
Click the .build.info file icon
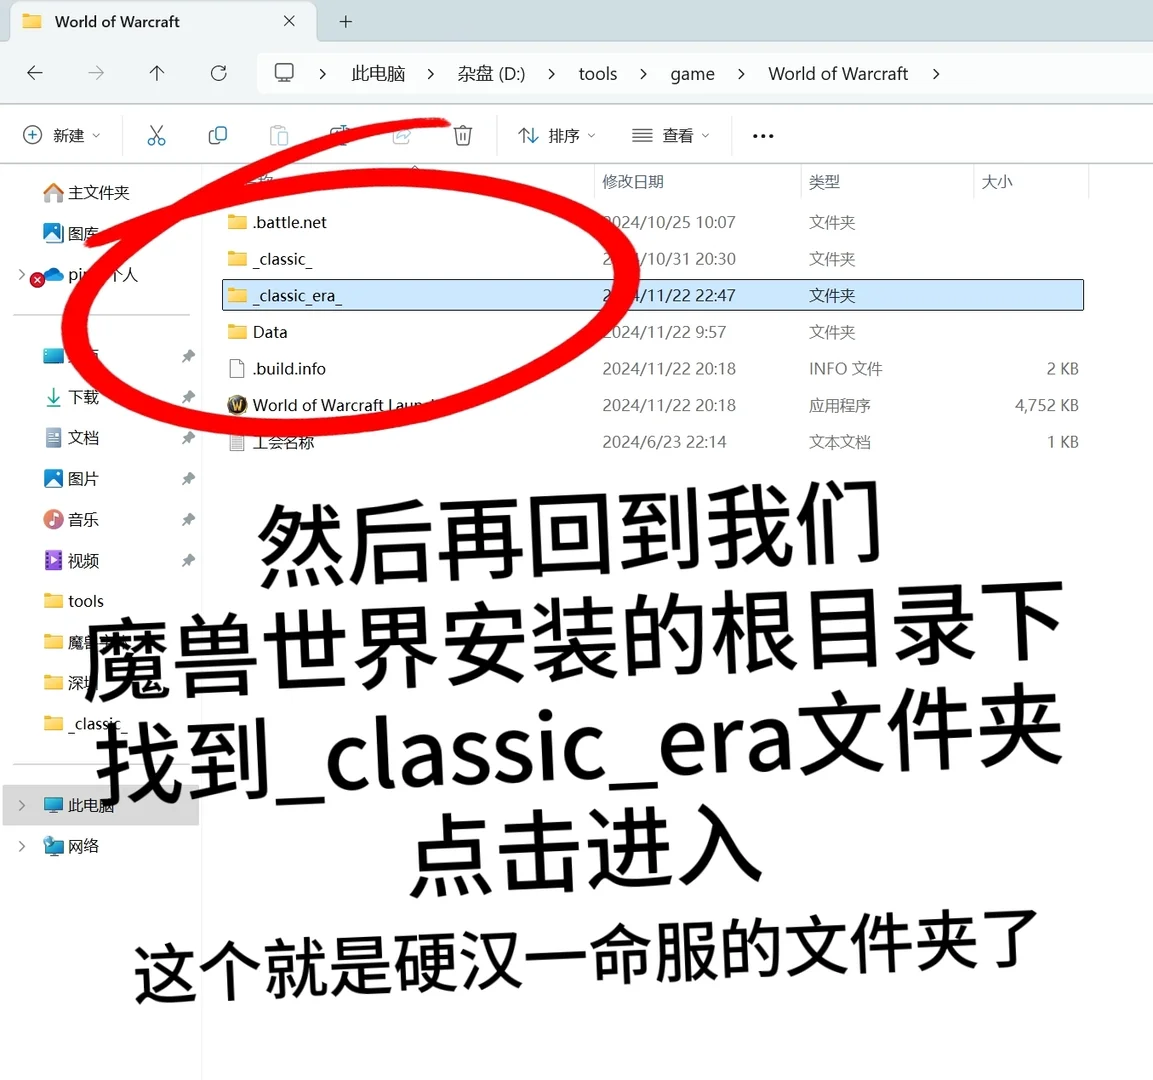tap(237, 368)
